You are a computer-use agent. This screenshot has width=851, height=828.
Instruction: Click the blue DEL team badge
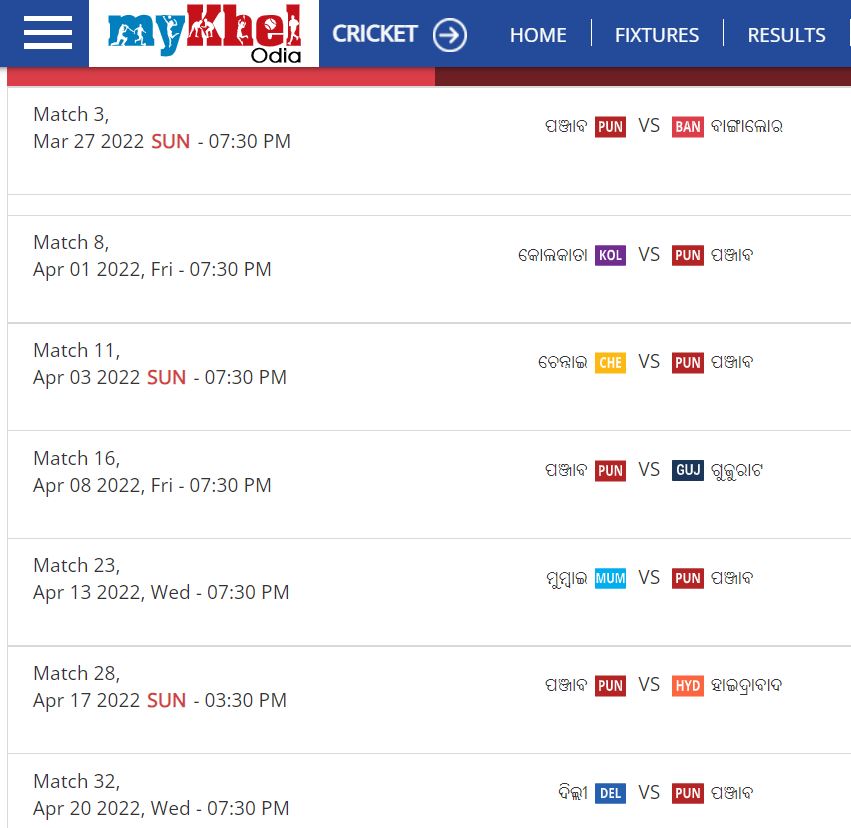coord(610,794)
